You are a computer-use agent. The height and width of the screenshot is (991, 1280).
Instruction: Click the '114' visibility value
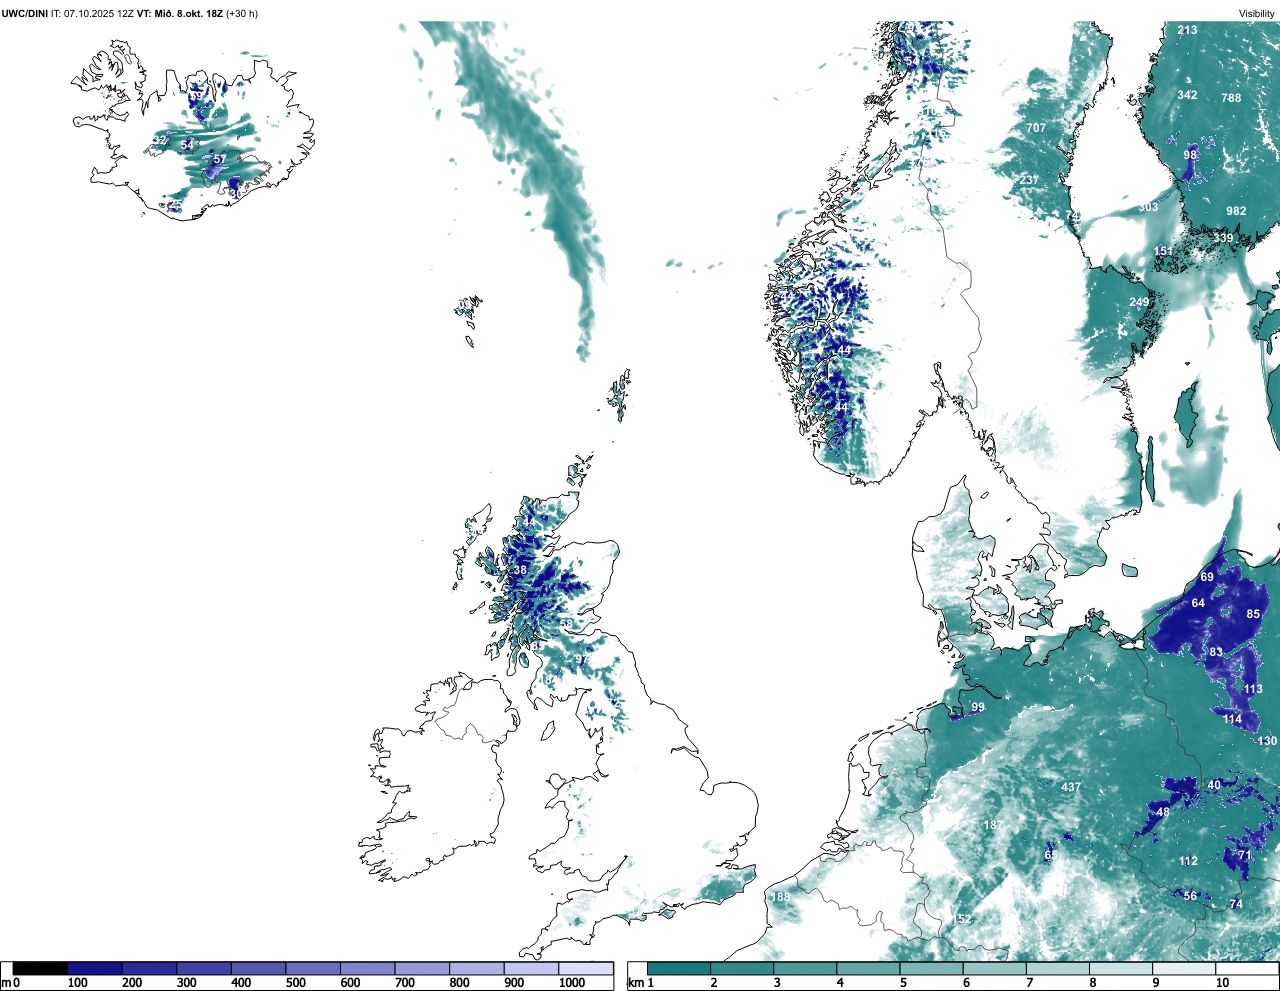(1232, 719)
